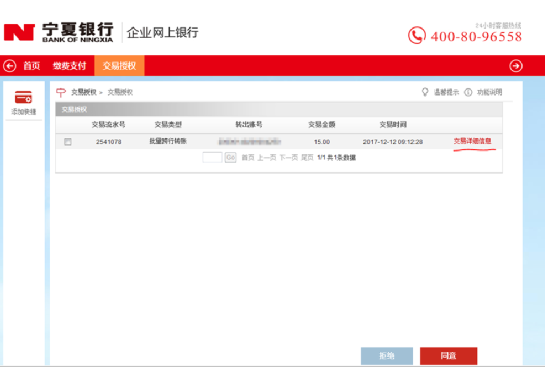
Task: Click the breadcrumb signpost icon
Action: click(61, 92)
